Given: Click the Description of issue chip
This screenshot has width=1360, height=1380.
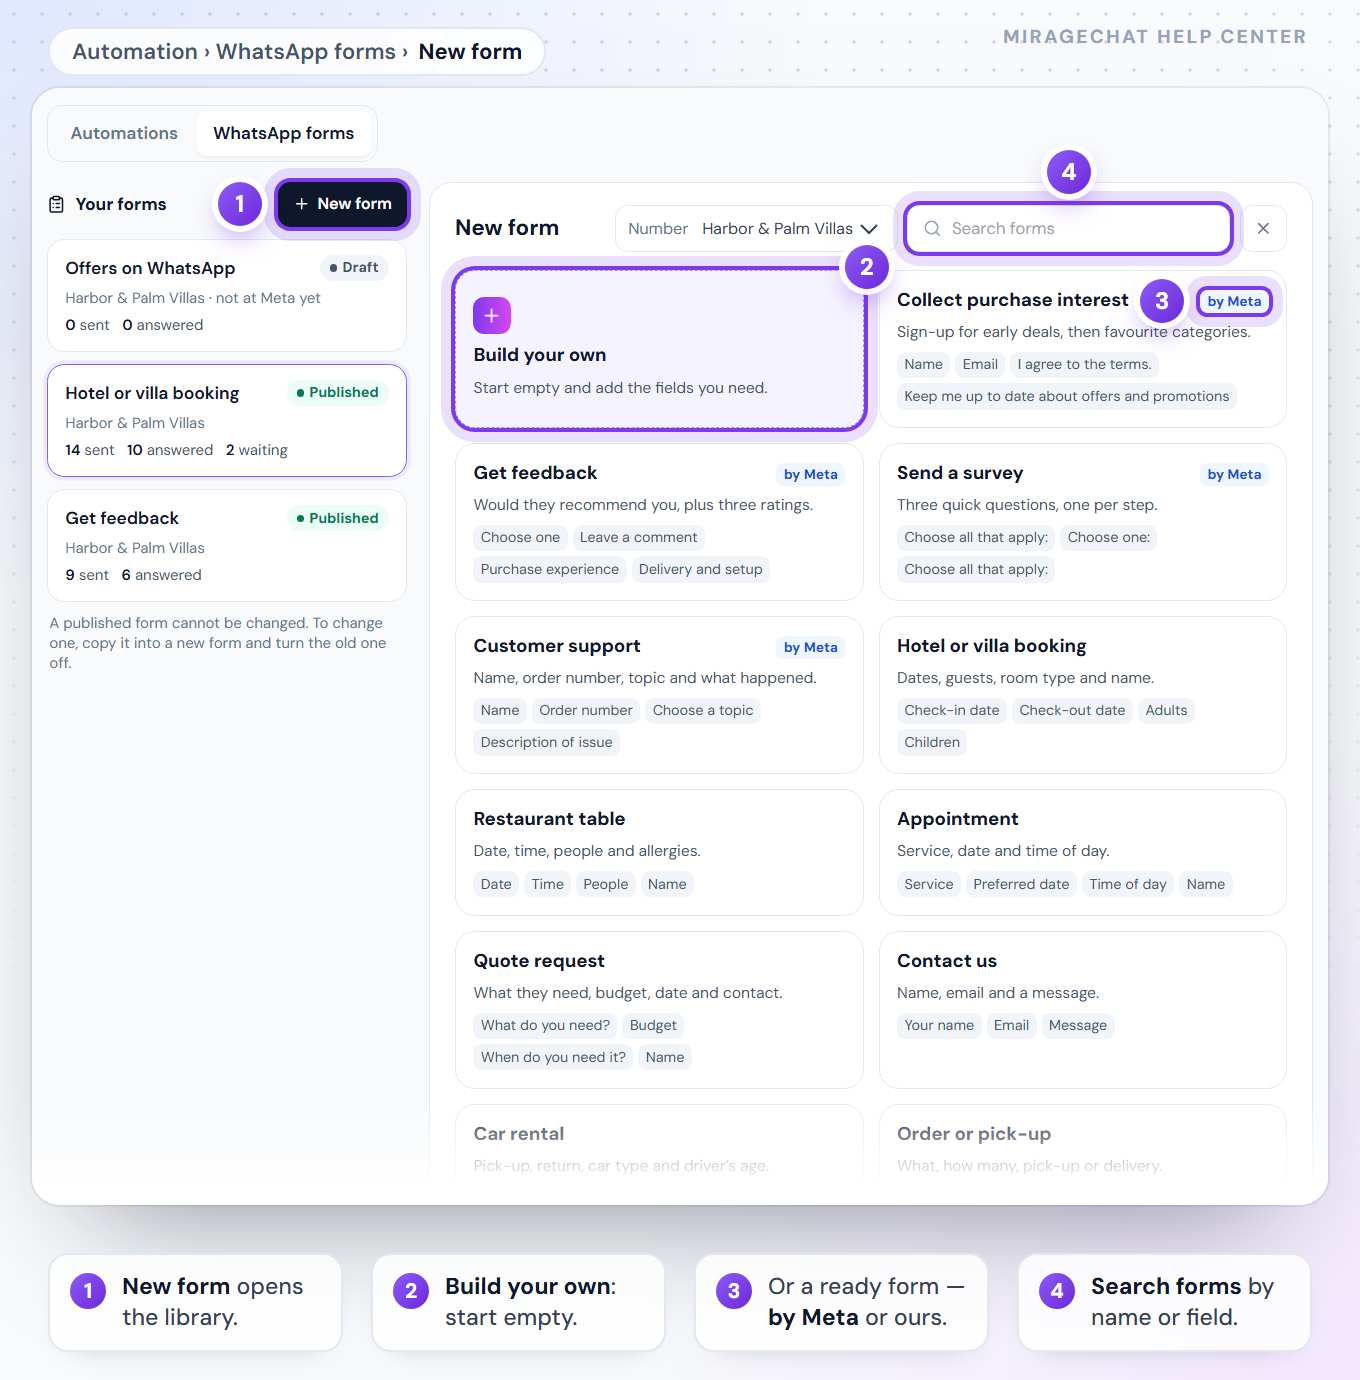Looking at the screenshot, I should tap(546, 742).
